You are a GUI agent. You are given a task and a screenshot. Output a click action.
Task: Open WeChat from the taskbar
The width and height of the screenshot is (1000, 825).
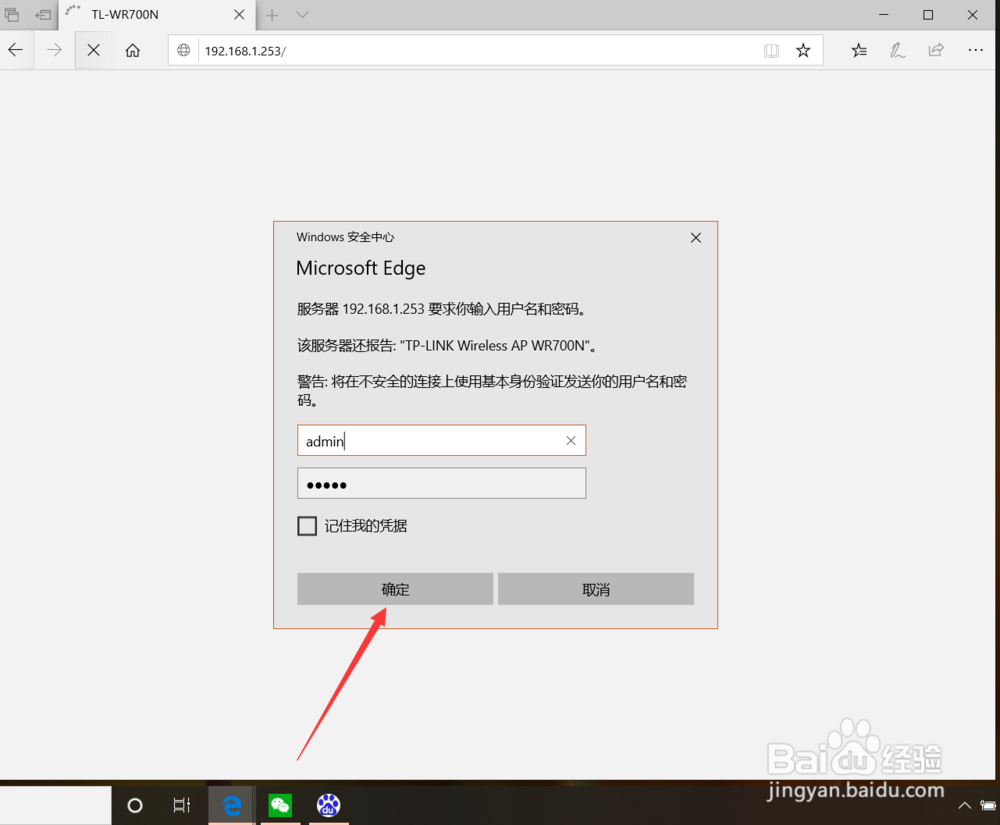[x=280, y=805]
